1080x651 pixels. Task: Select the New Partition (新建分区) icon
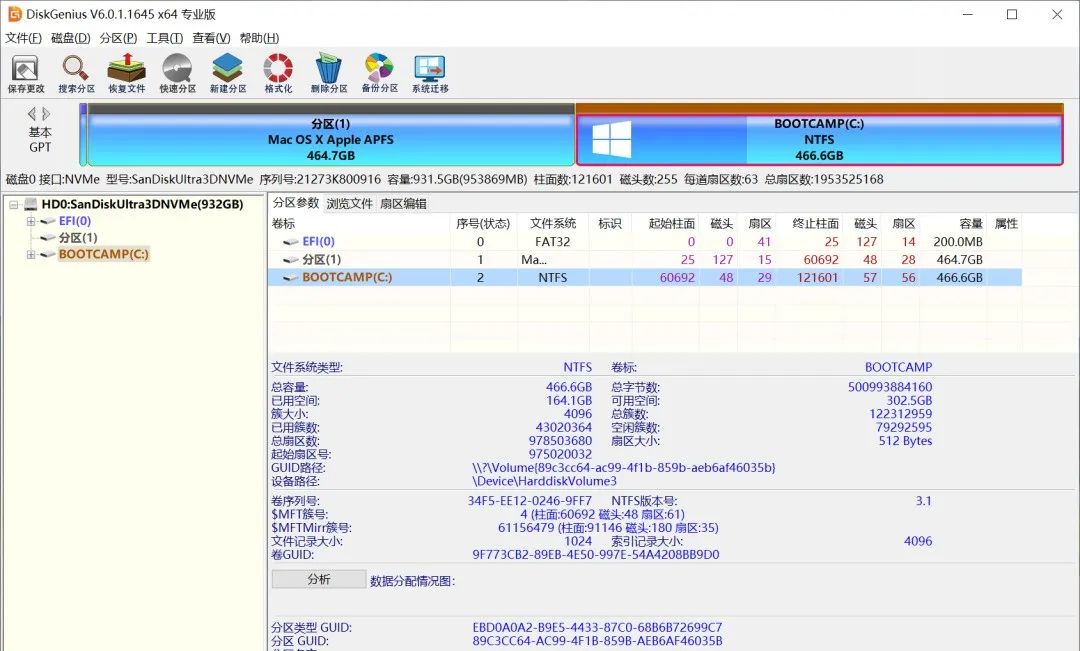(x=228, y=74)
